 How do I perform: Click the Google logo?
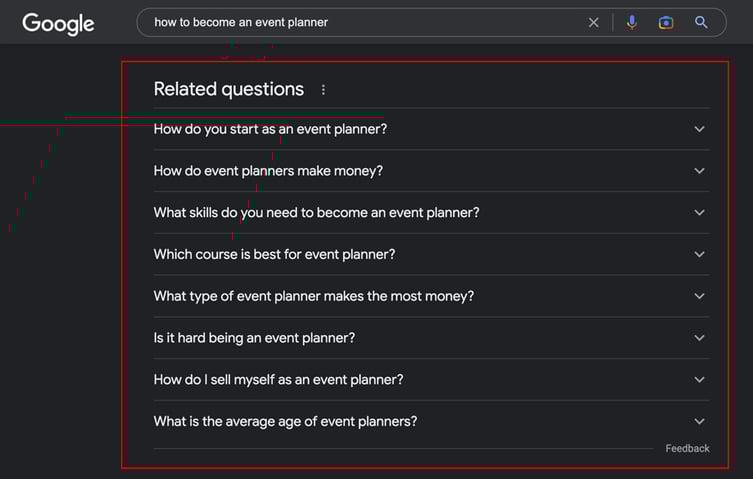[58, 24]
